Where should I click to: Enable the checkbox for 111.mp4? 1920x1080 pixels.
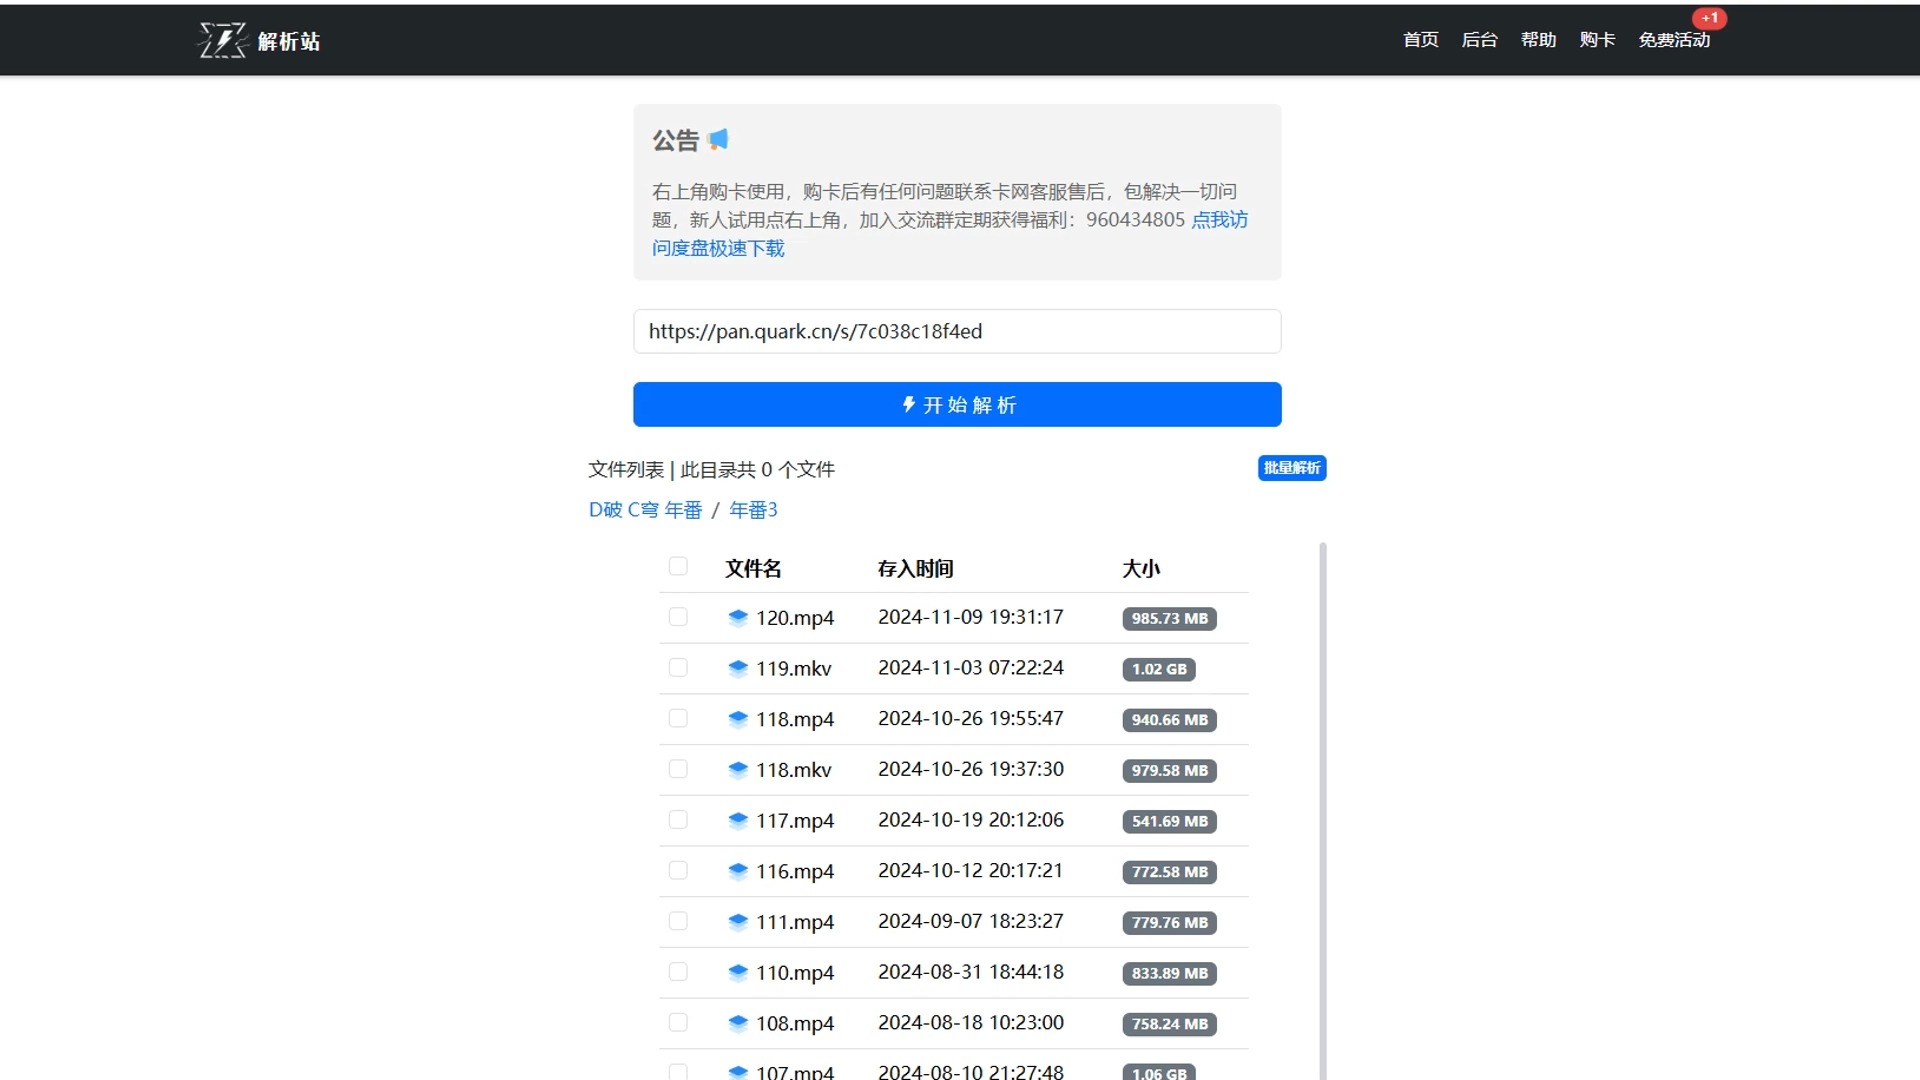point(678,921)
